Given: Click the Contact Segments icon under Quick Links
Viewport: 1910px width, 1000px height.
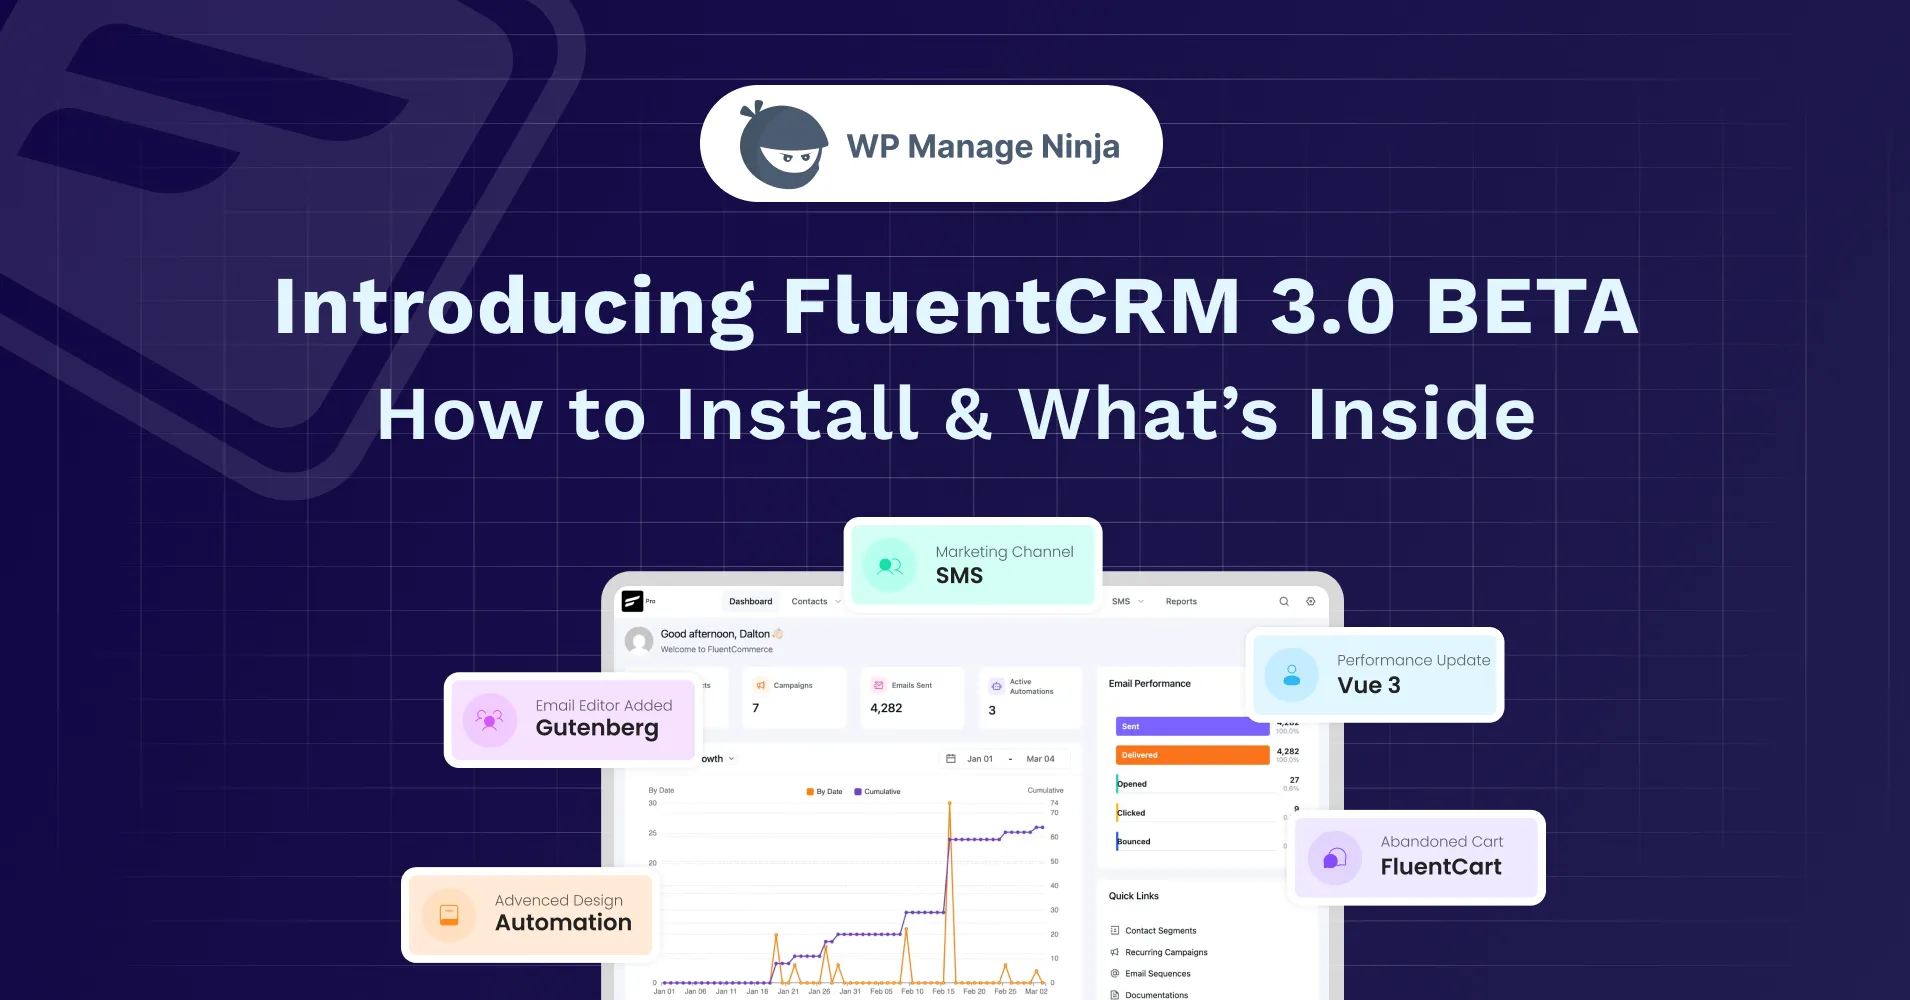Looking at the screenshot, I should (1113, 930).
